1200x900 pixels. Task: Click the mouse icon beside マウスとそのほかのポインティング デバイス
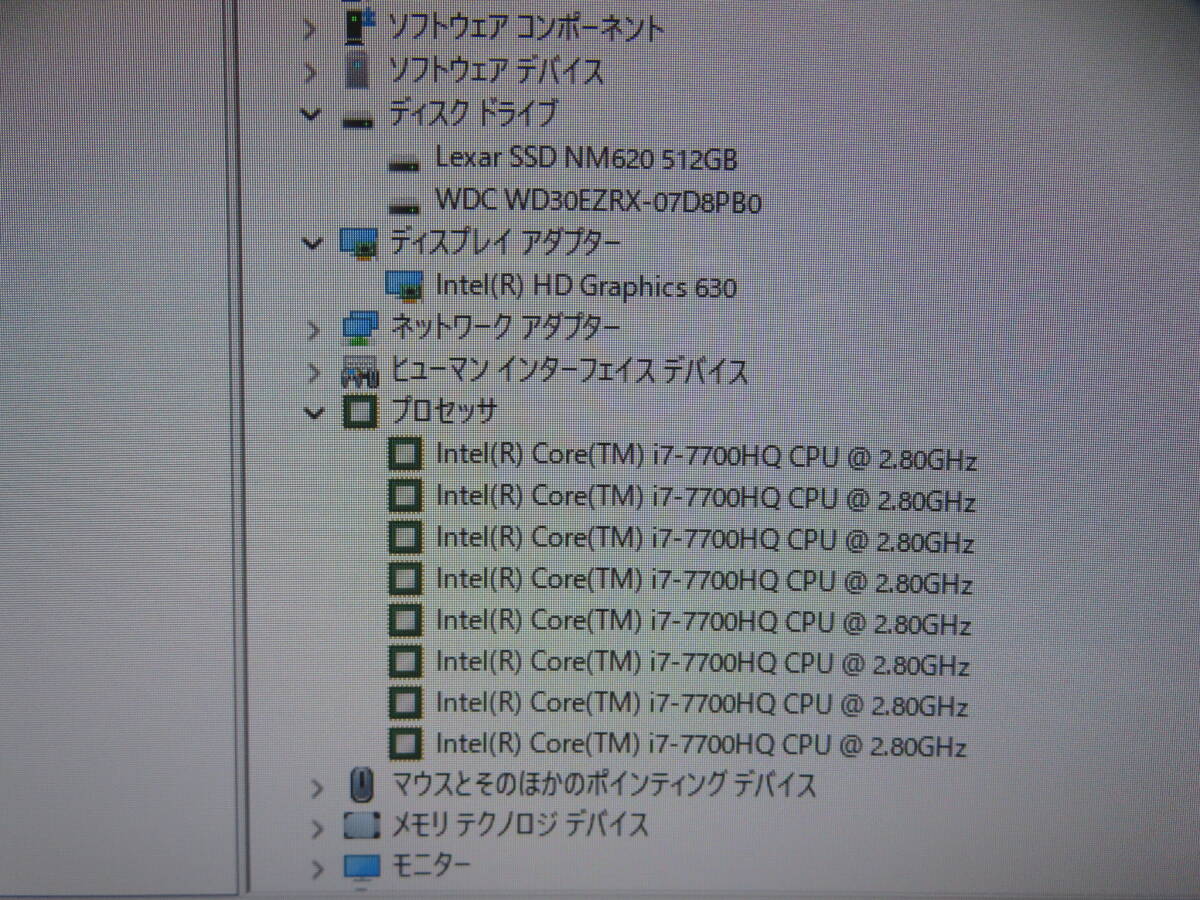tap(362, 784)
